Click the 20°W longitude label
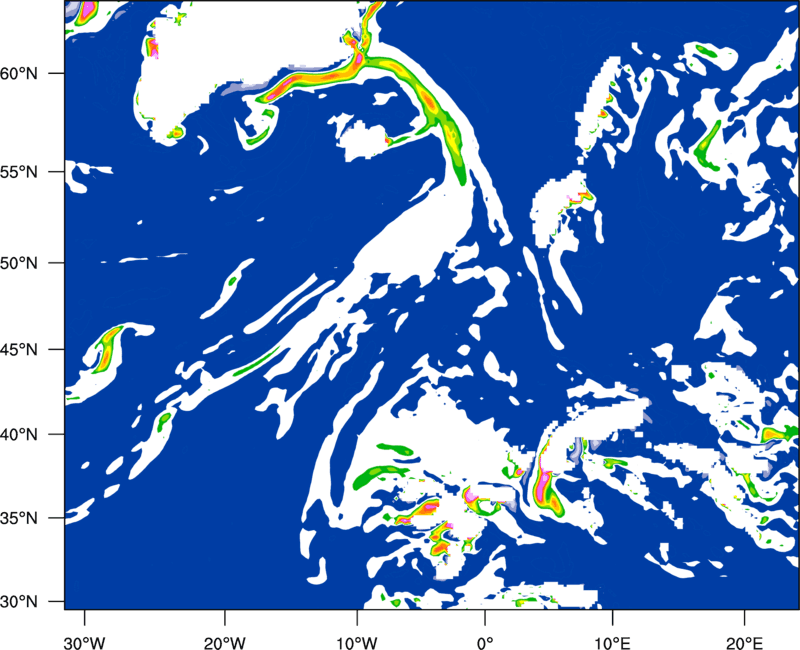The width and height of the screenshot is (800, 650). (x=225, y=643)
